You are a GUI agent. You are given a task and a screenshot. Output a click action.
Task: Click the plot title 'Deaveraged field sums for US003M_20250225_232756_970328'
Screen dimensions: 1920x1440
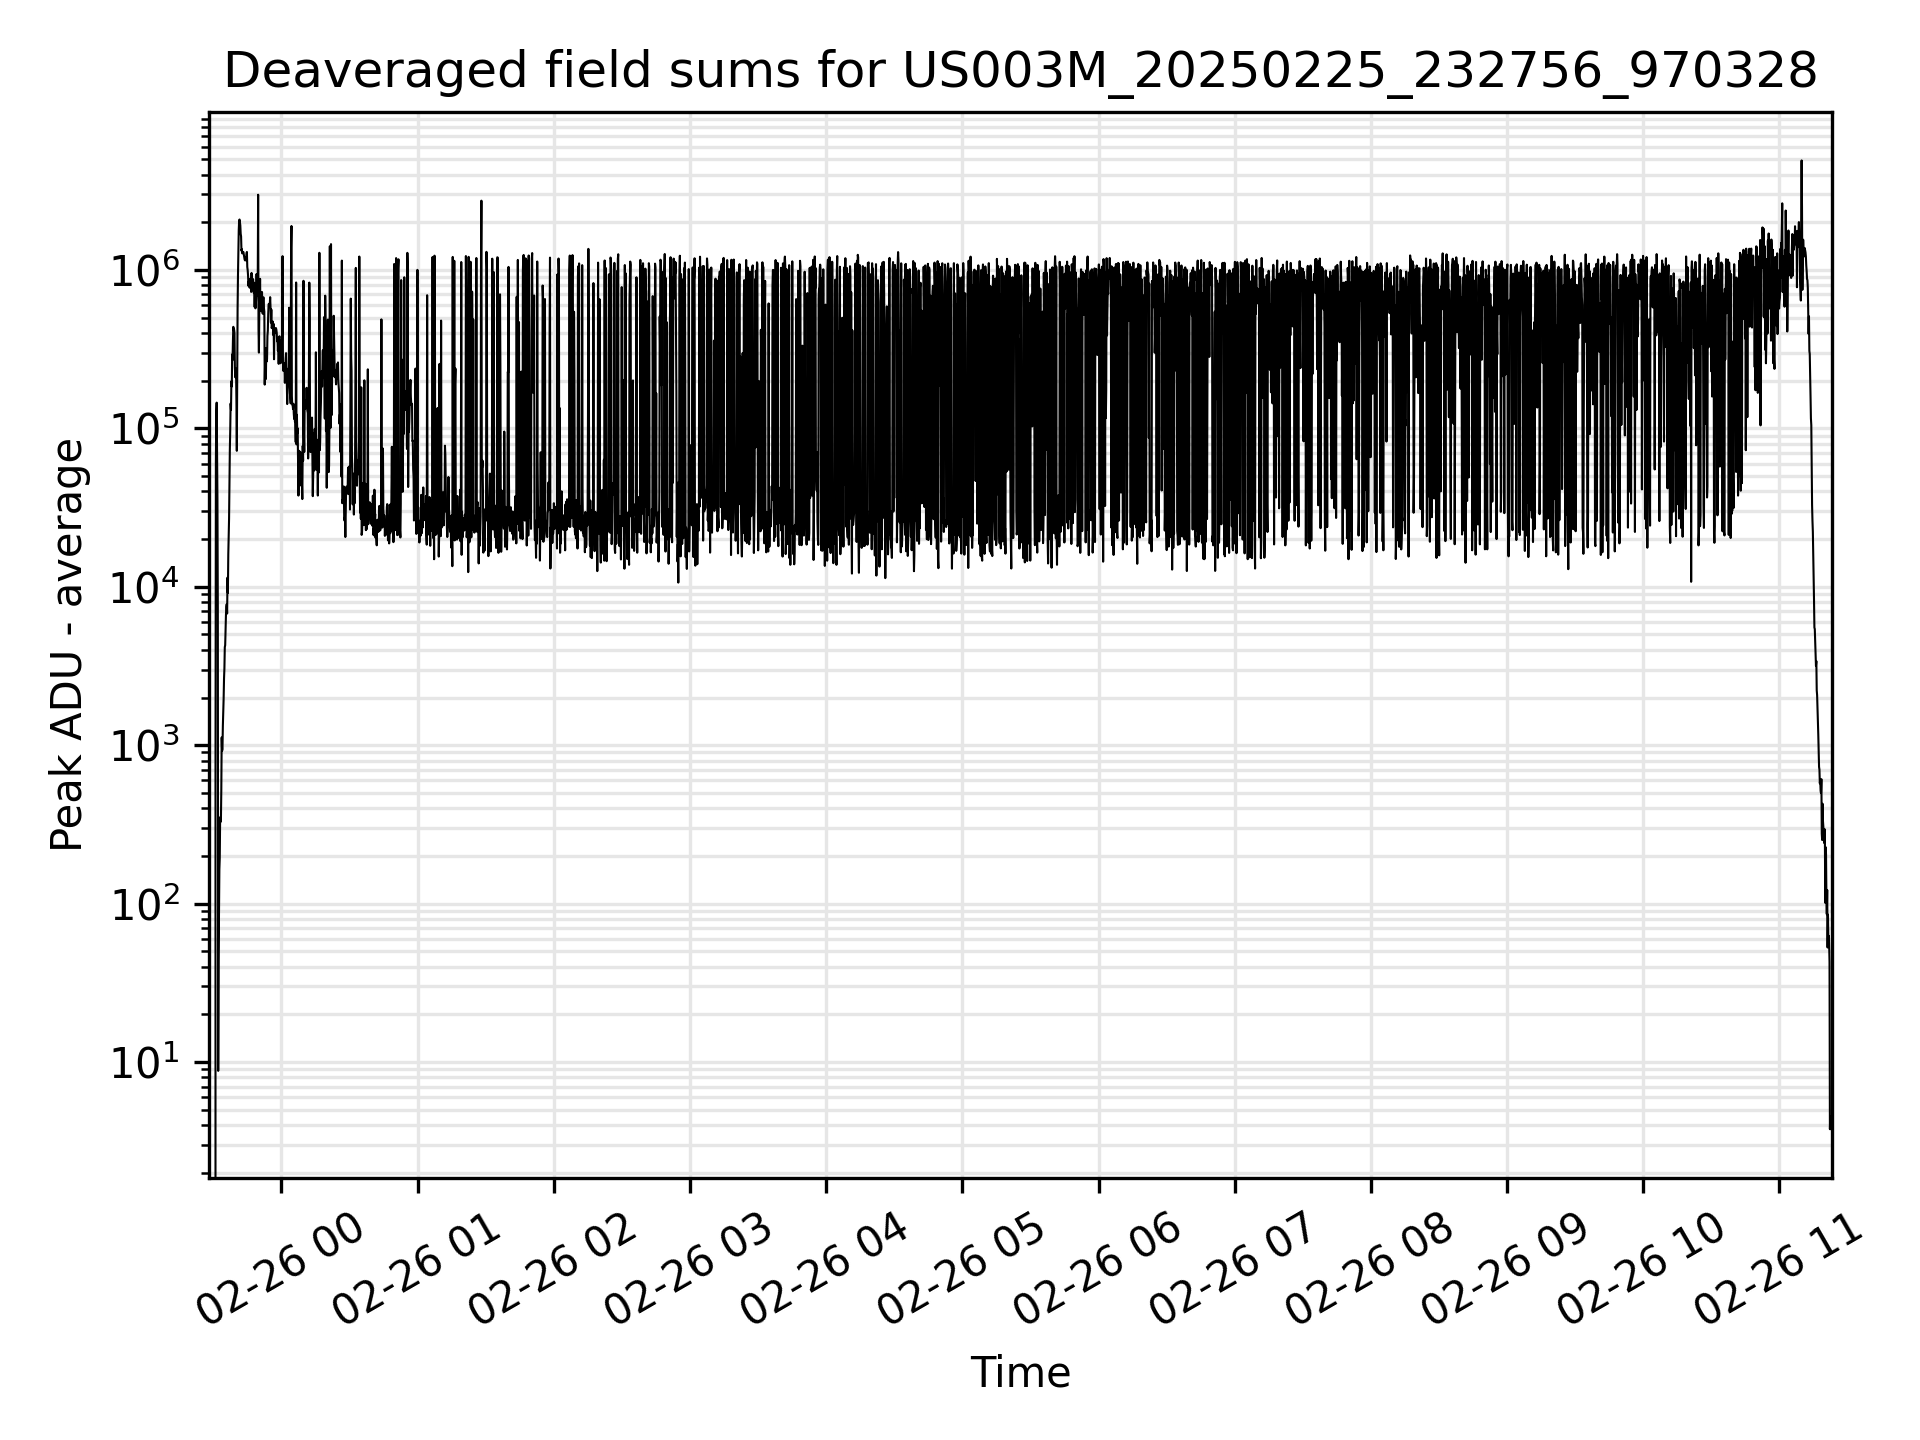(x=1020, y=72)
